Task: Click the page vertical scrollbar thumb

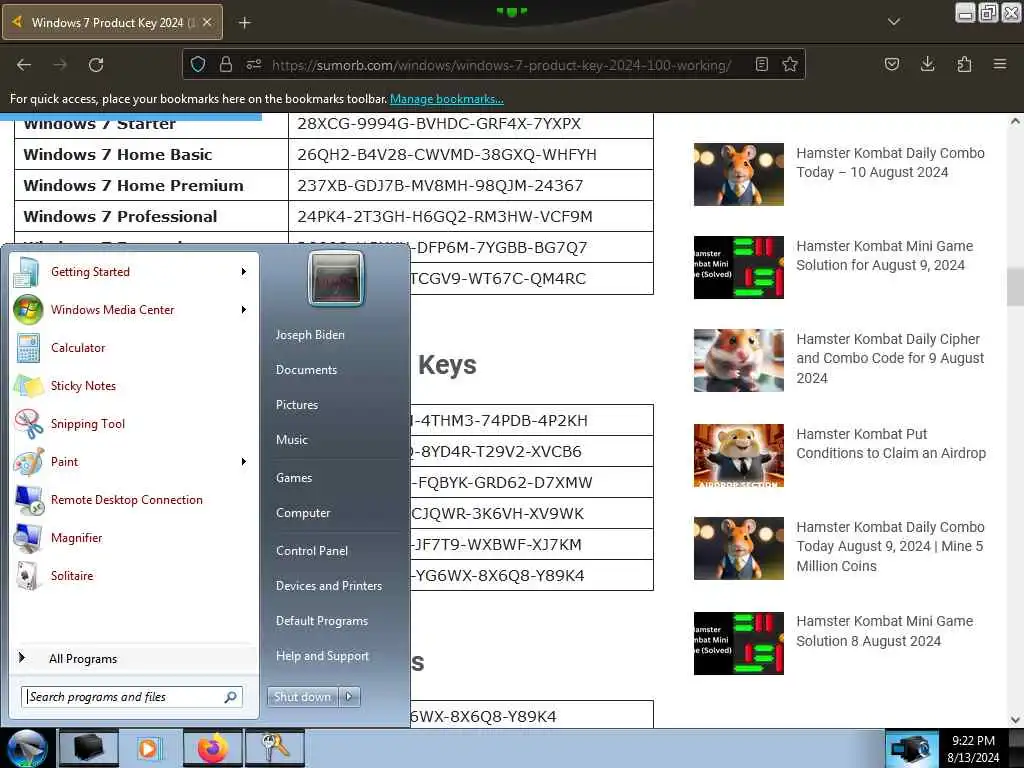Action: 1015,285
